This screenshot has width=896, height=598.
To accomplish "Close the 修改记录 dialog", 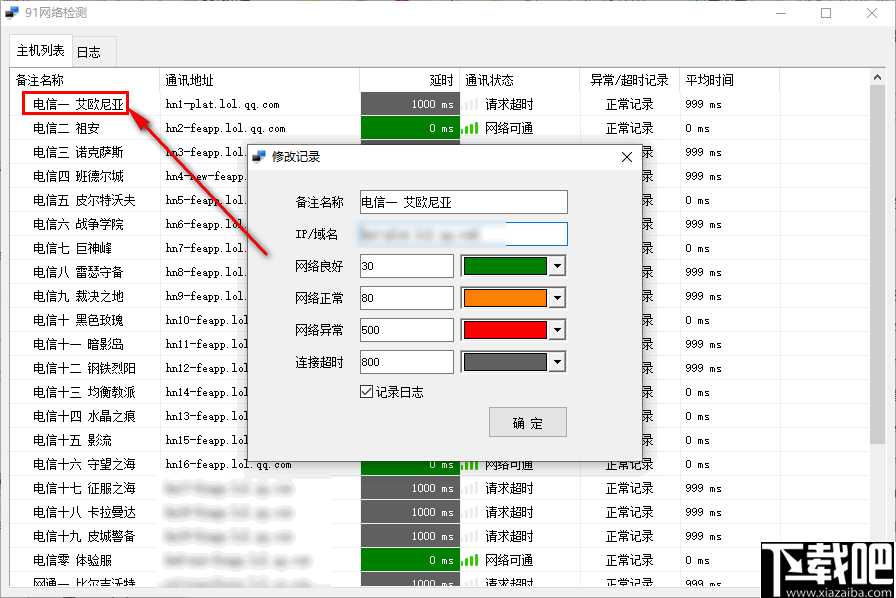I will (627, 157).
